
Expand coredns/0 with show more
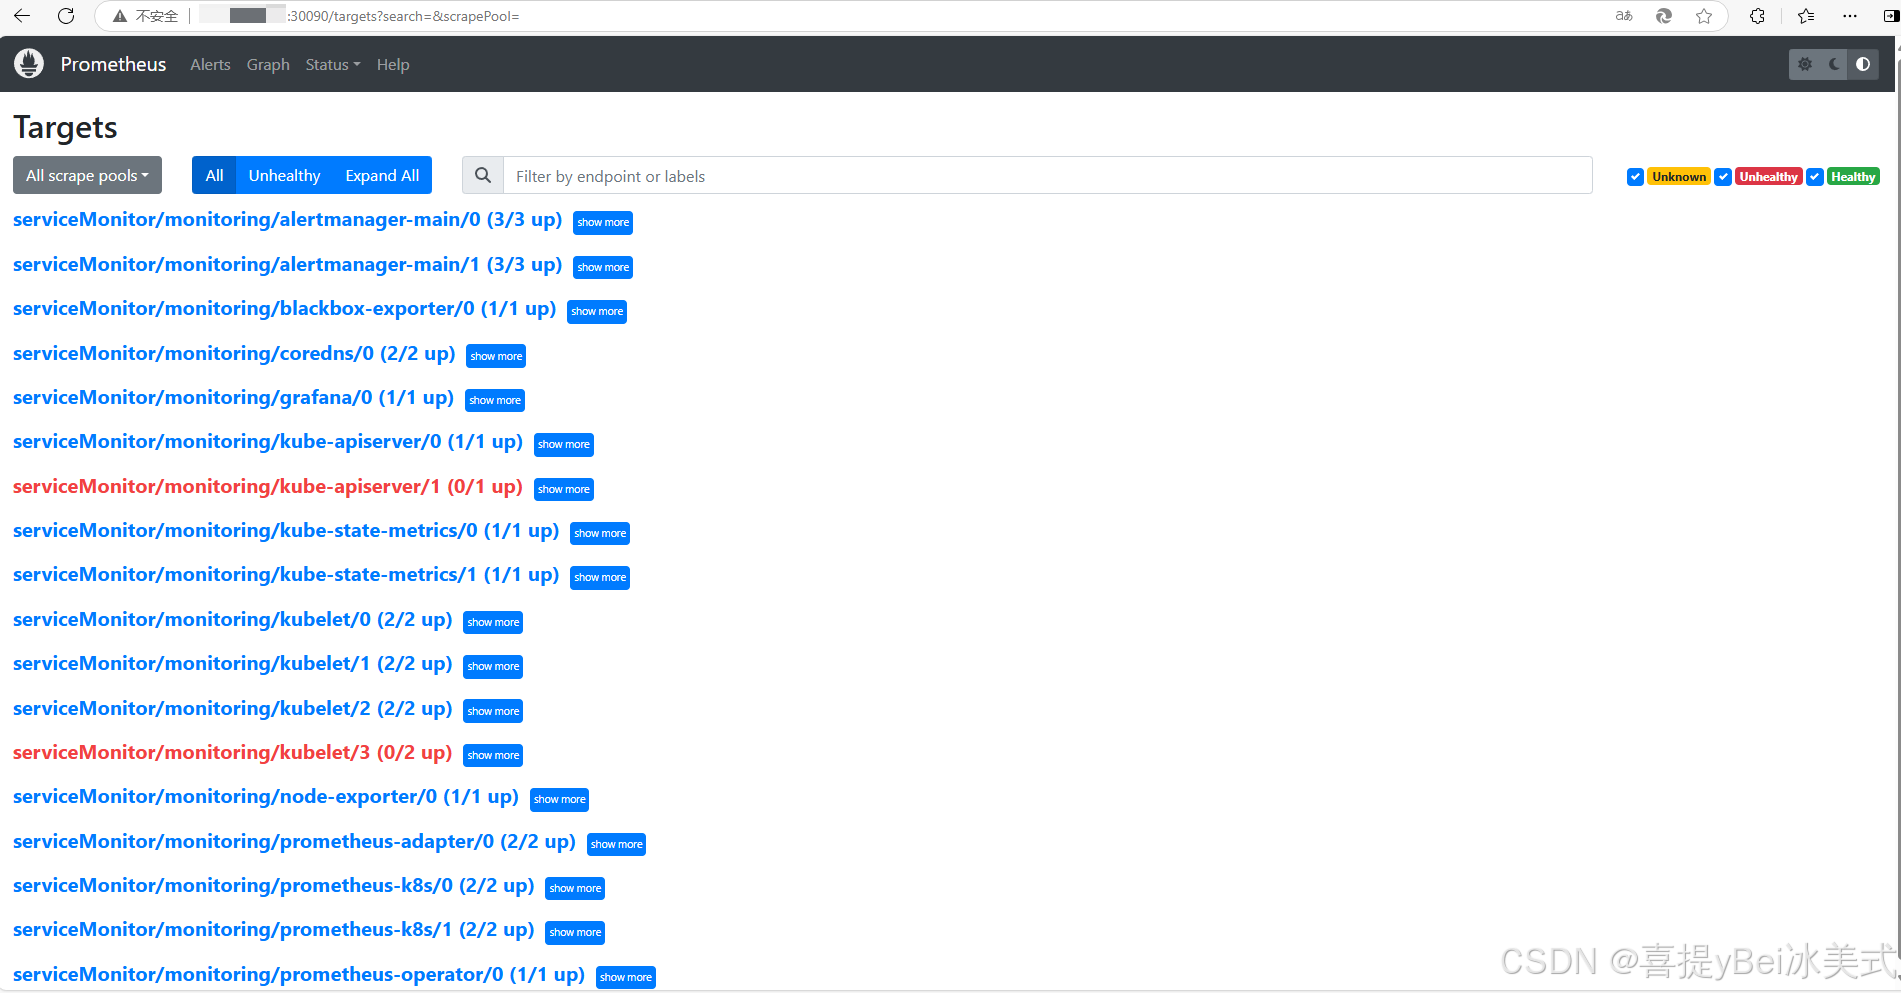(x=496, y=356)
